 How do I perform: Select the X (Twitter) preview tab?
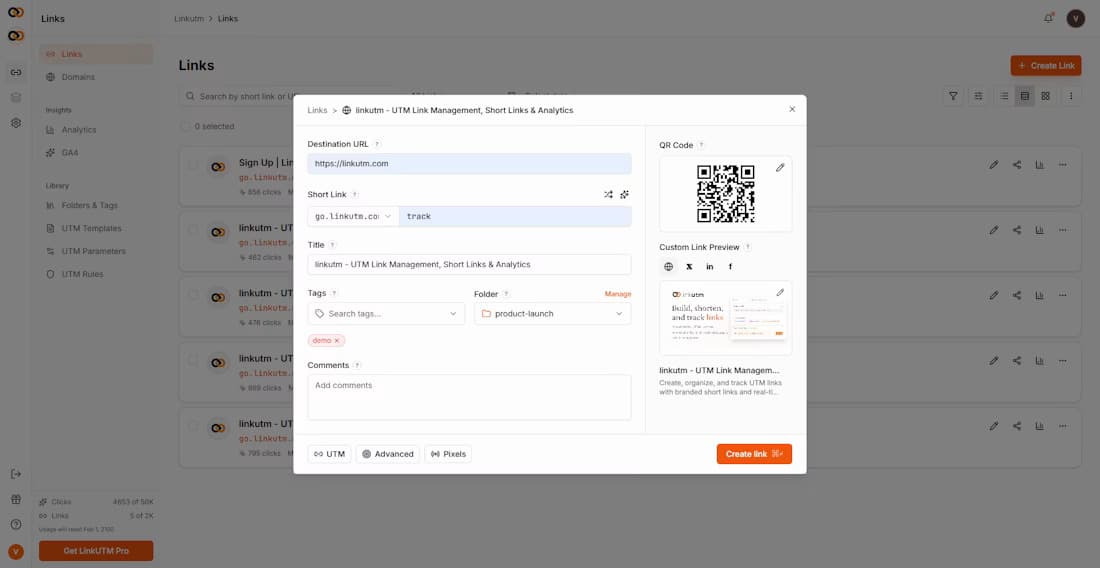click(x=689, y=266)
